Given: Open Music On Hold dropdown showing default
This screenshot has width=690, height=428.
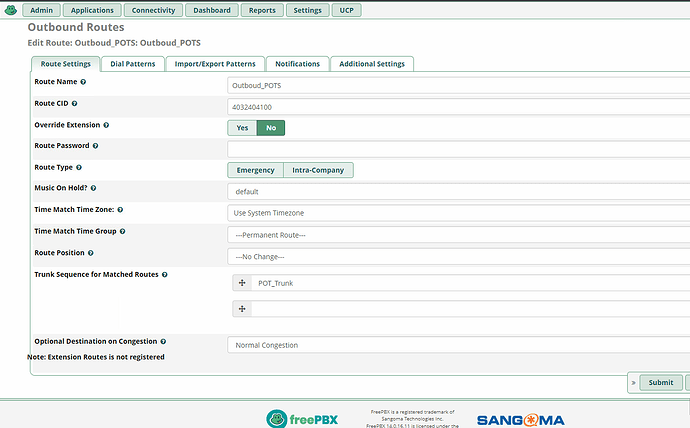Looking at the screenshot, I should click(459, 192).
